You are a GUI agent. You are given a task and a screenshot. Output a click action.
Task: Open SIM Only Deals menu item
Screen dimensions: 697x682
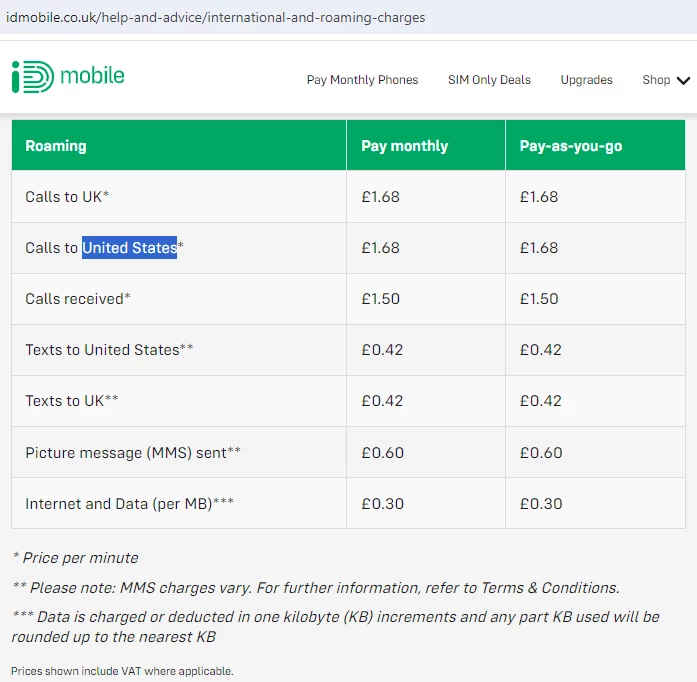(489, 80)
